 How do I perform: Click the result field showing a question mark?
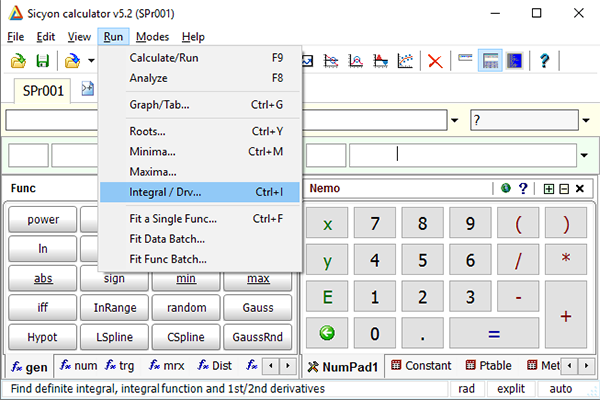coord(524,120)
